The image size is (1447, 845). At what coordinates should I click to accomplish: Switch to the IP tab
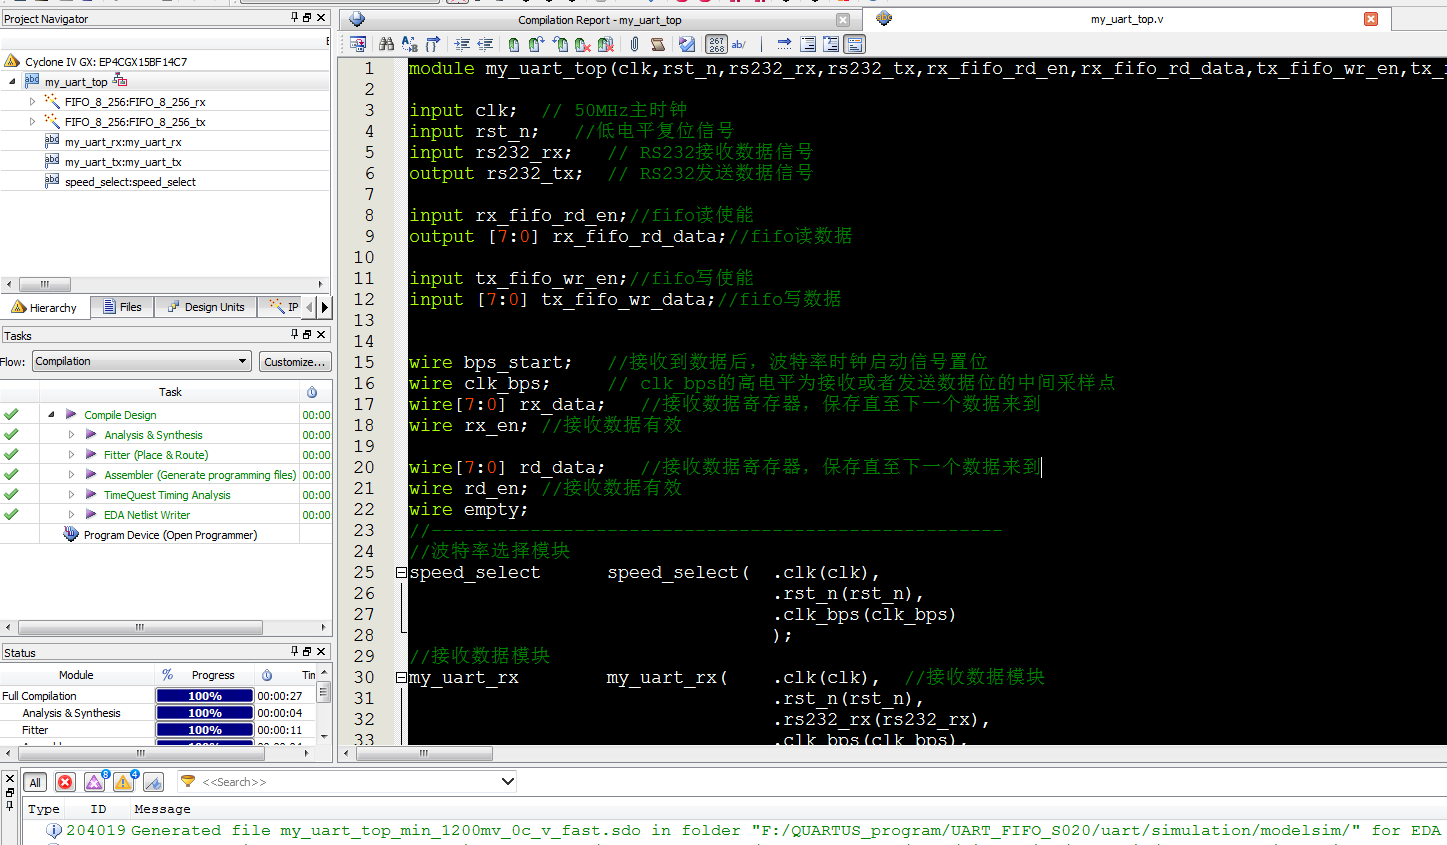[285, 307]
